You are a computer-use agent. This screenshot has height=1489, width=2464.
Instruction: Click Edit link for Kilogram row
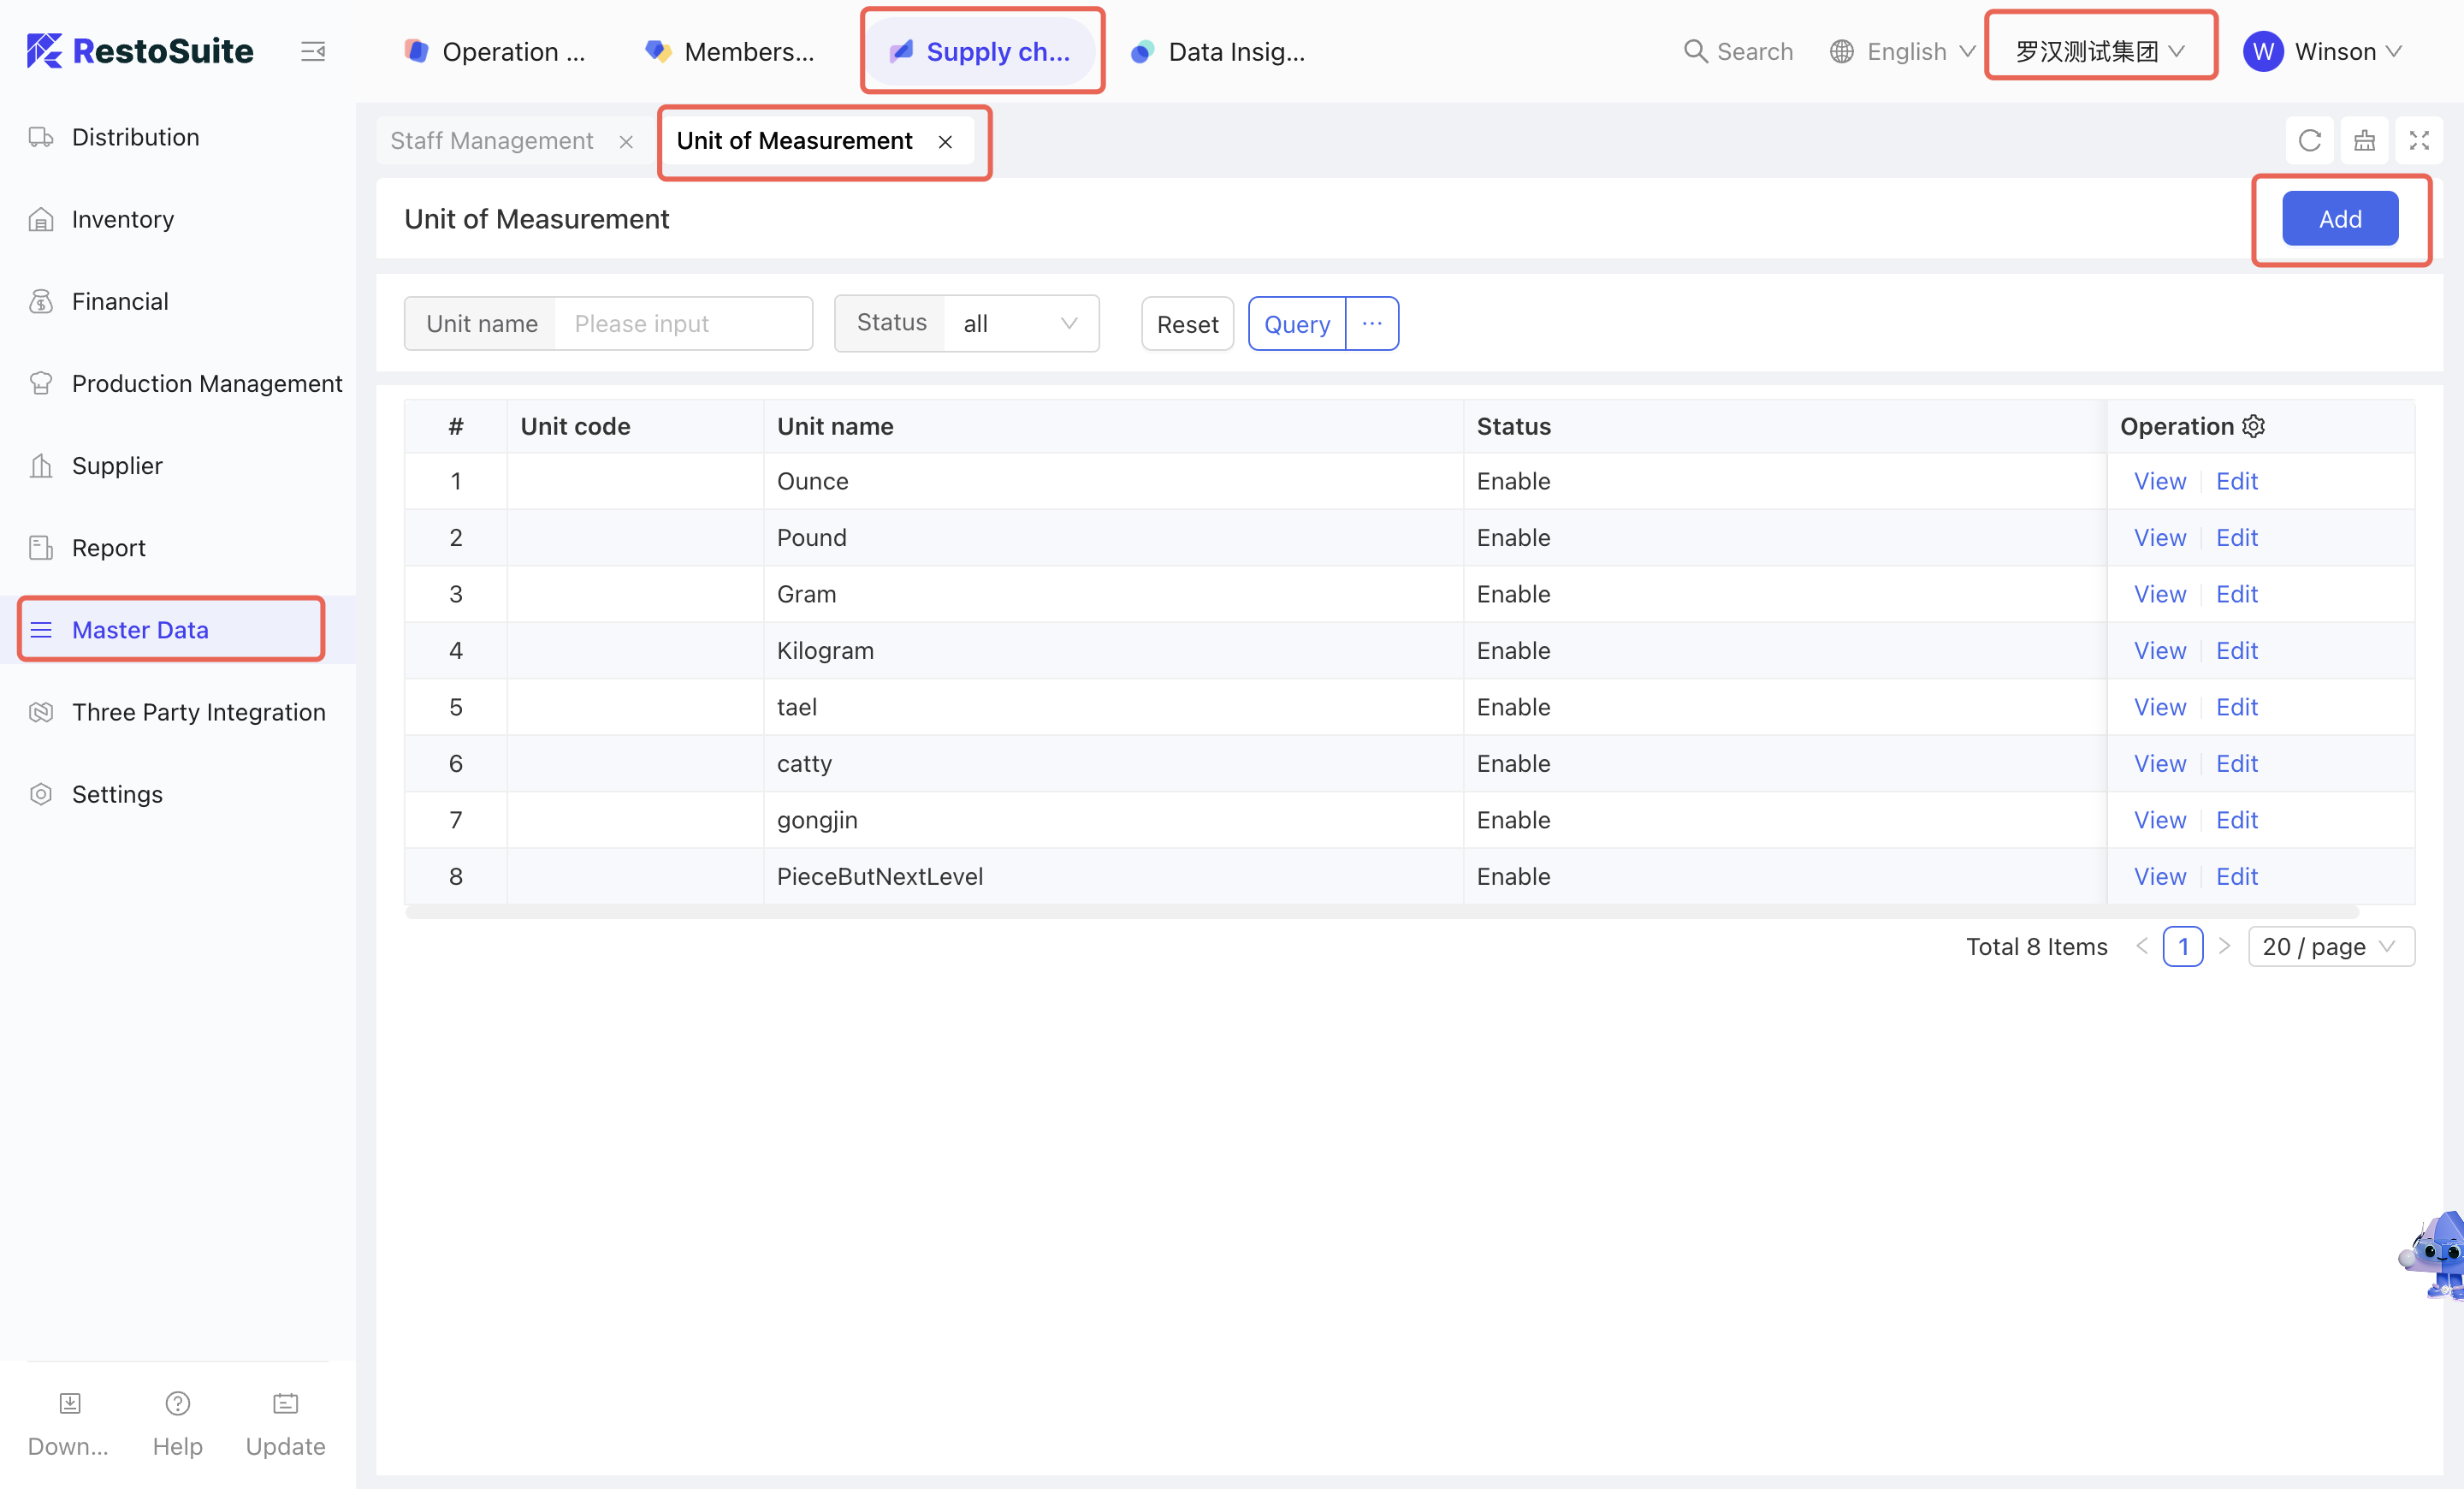(x=2236, y=650)
